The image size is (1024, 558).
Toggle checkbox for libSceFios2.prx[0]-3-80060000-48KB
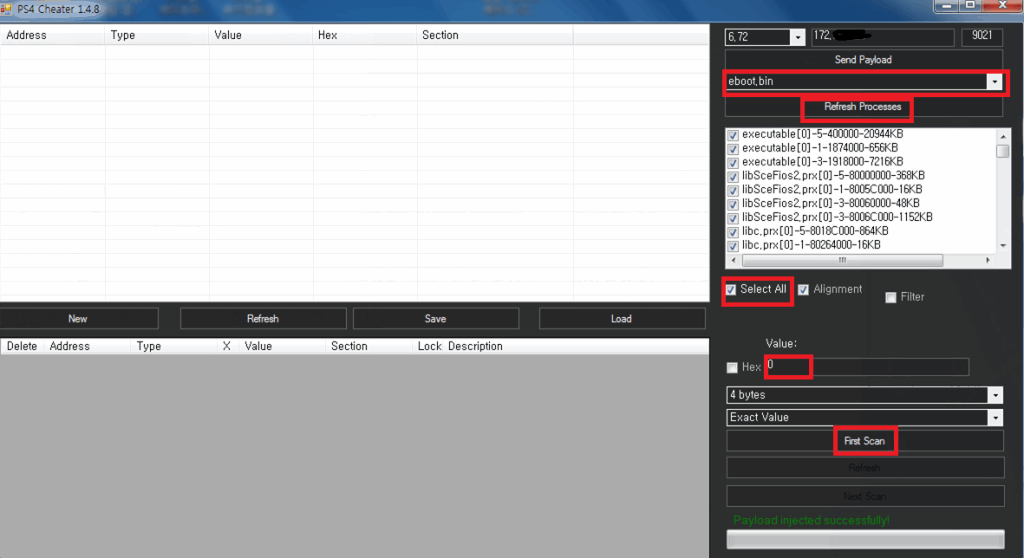point(733,204)
